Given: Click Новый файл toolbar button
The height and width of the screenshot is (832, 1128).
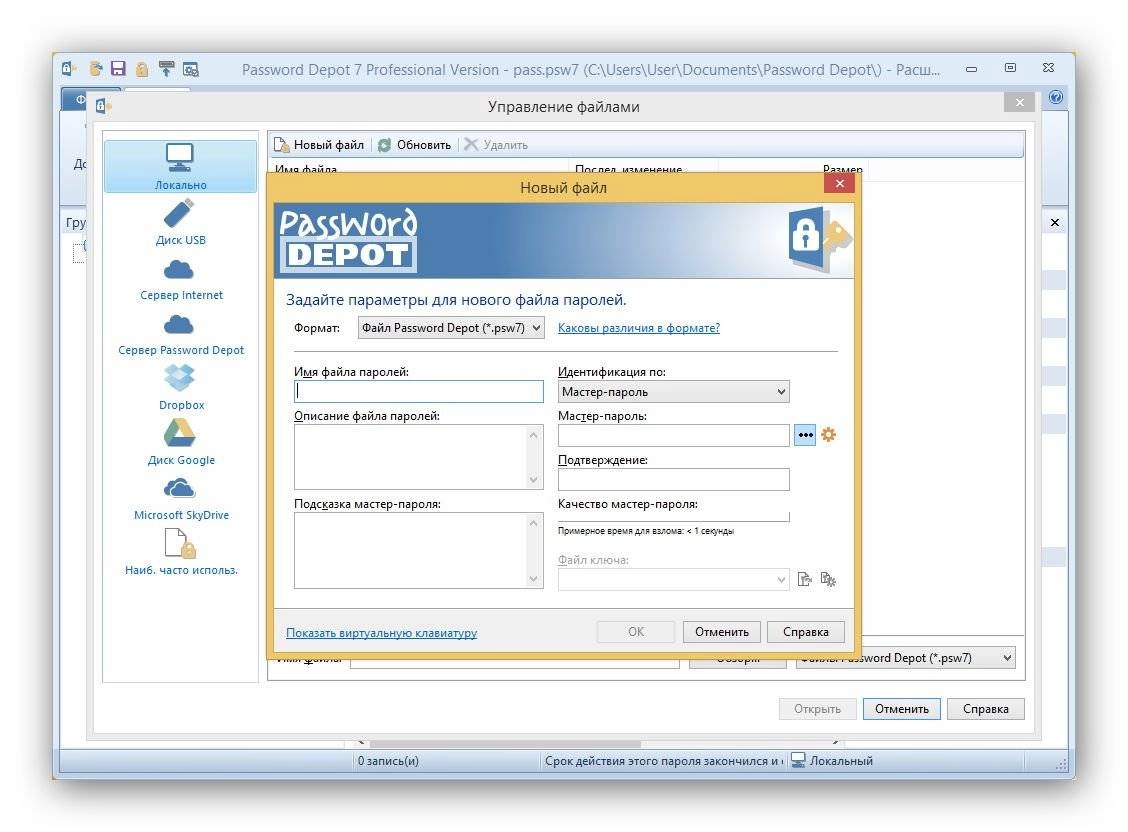Looking at the screenshot, I should click(x=319, y=145).
